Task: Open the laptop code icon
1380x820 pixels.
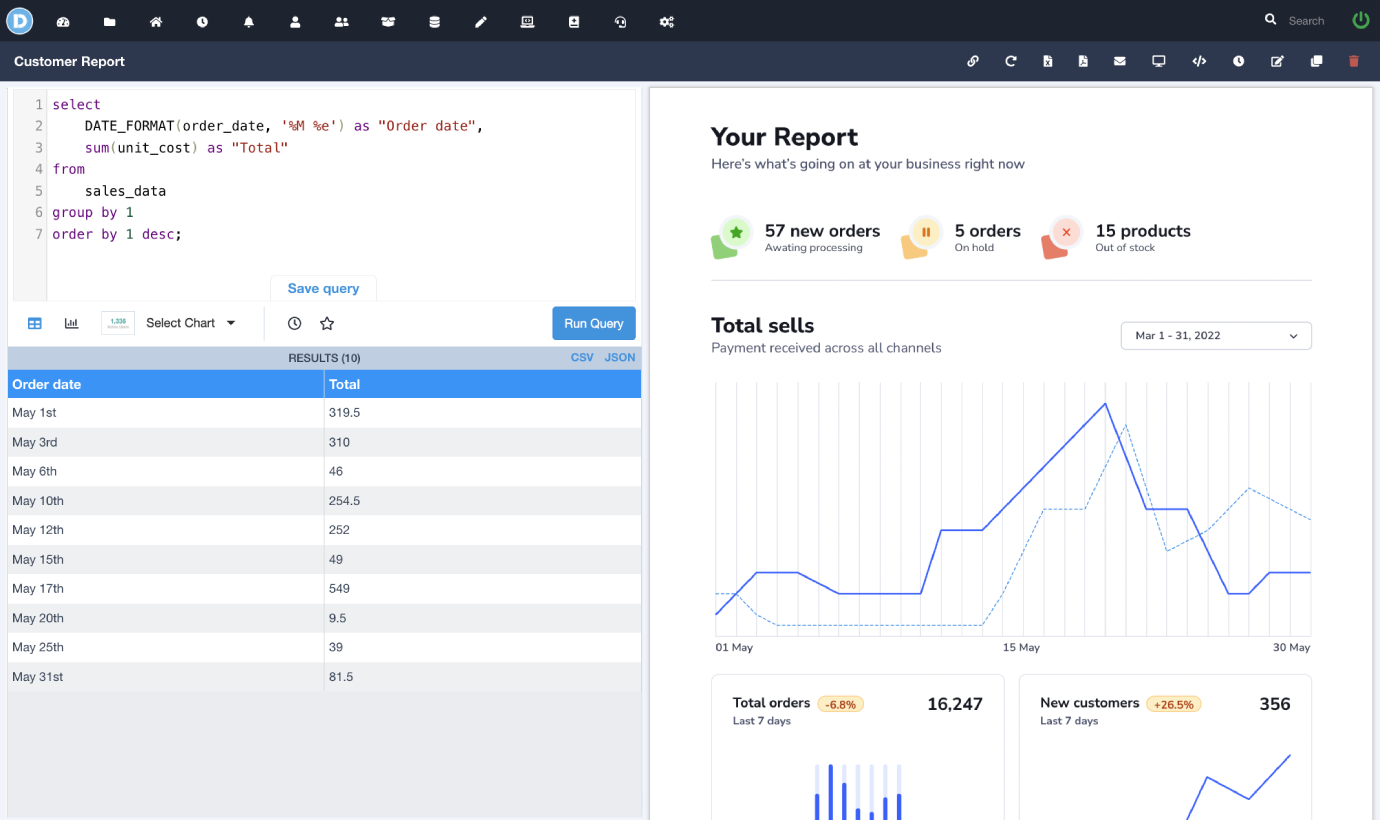Action: (x=528, y=21)
